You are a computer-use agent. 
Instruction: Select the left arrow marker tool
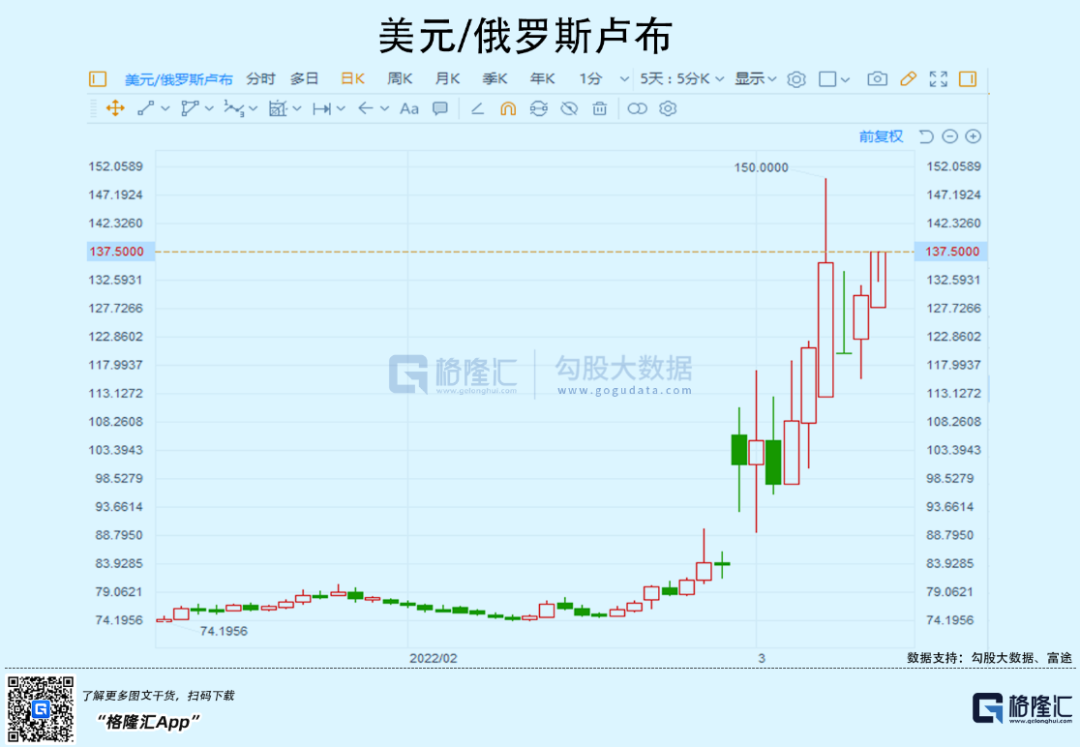coord(366,108)
